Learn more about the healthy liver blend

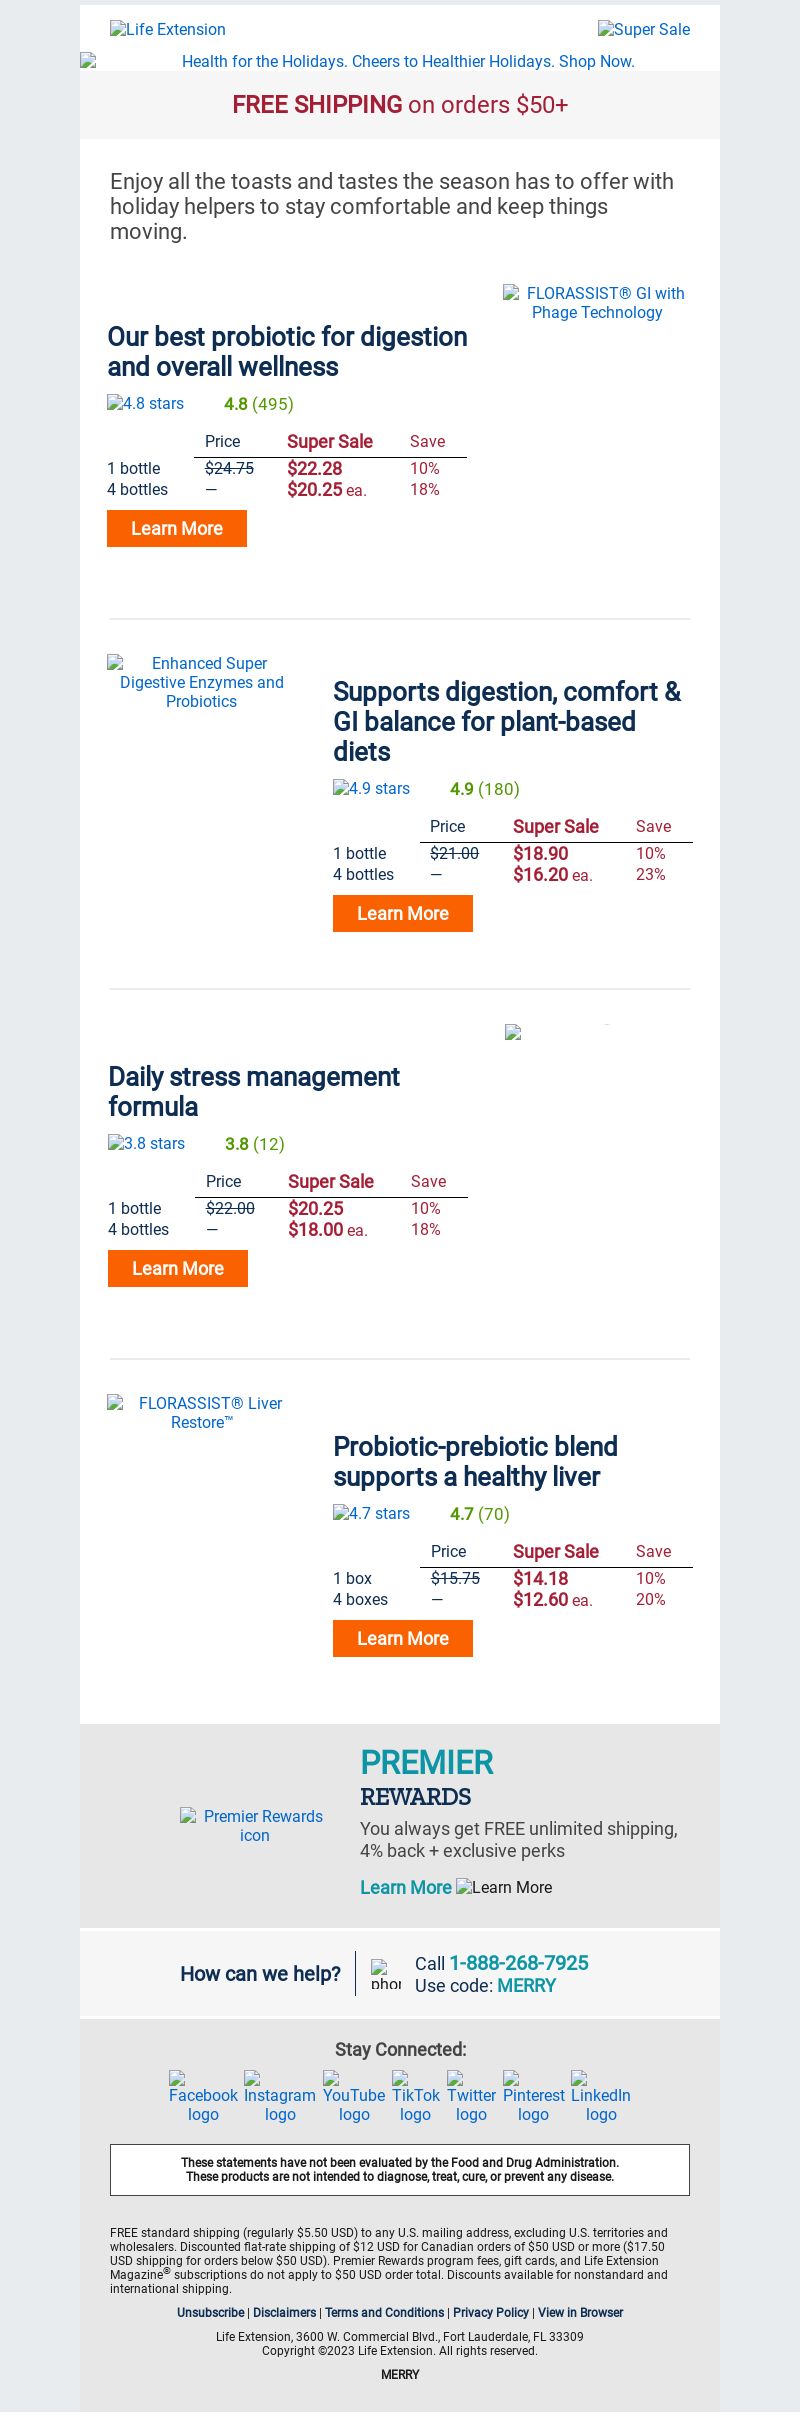(403, 1638)
